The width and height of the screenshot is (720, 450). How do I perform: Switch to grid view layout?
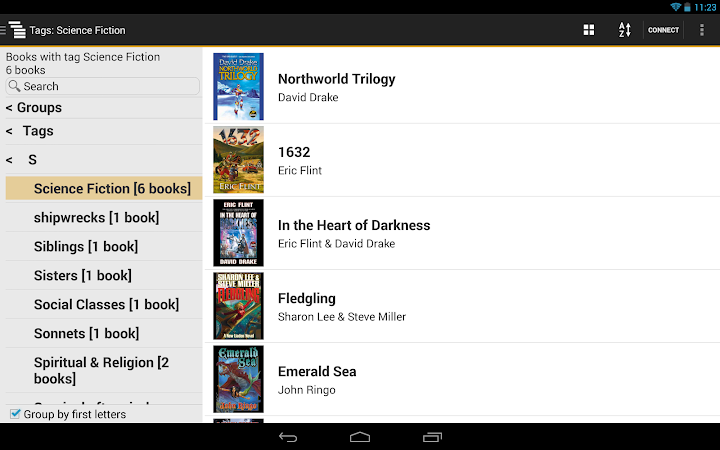click(x=589, y=30)
